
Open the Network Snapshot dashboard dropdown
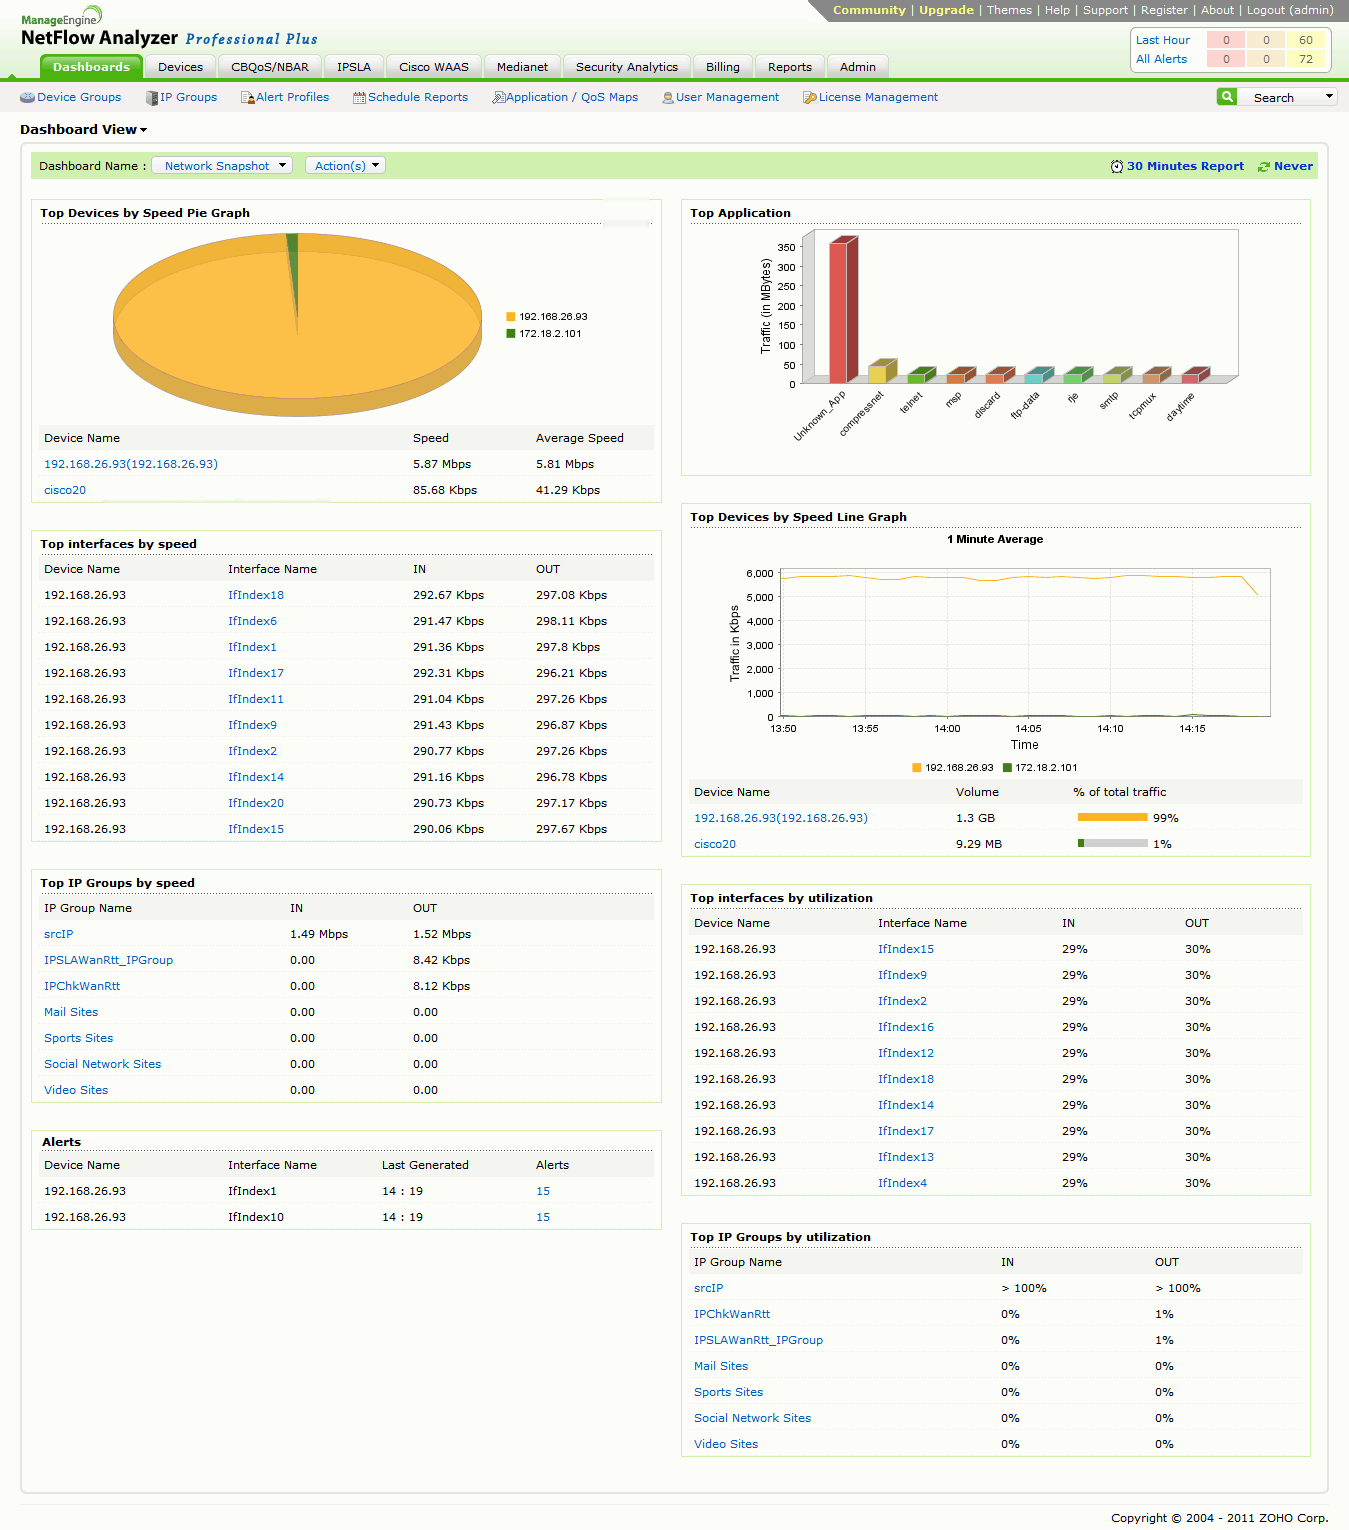click(x=222, y=166)
